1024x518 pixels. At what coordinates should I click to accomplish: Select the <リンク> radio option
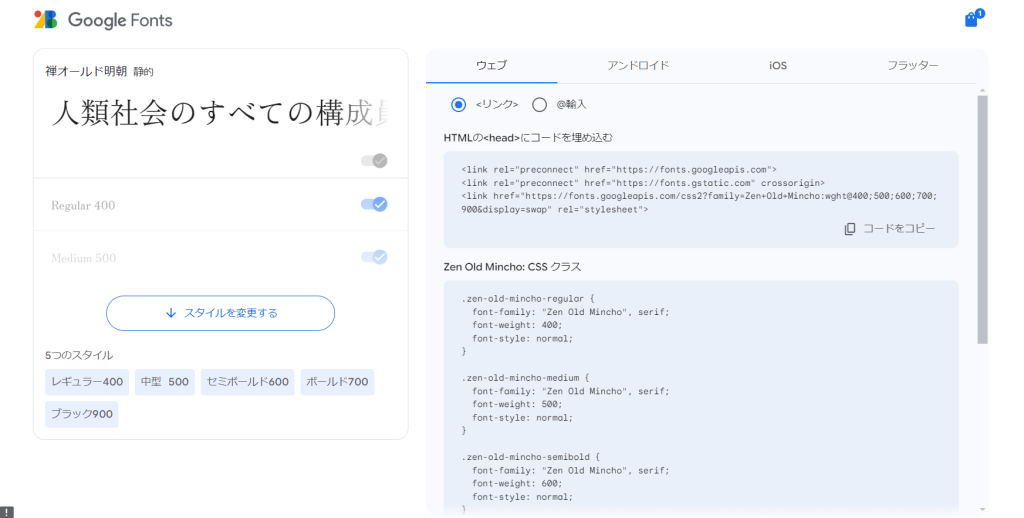(458, 104)
